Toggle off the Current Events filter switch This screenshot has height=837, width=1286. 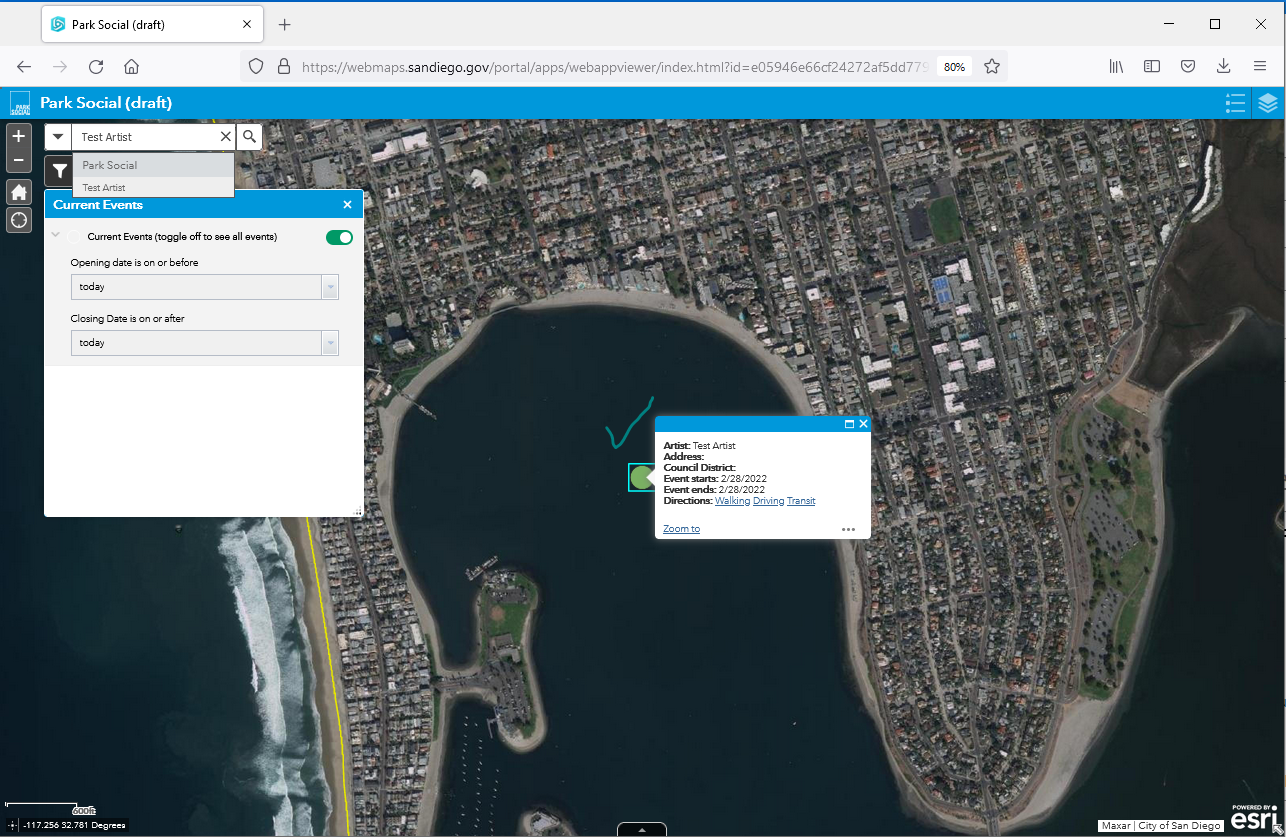339,237
